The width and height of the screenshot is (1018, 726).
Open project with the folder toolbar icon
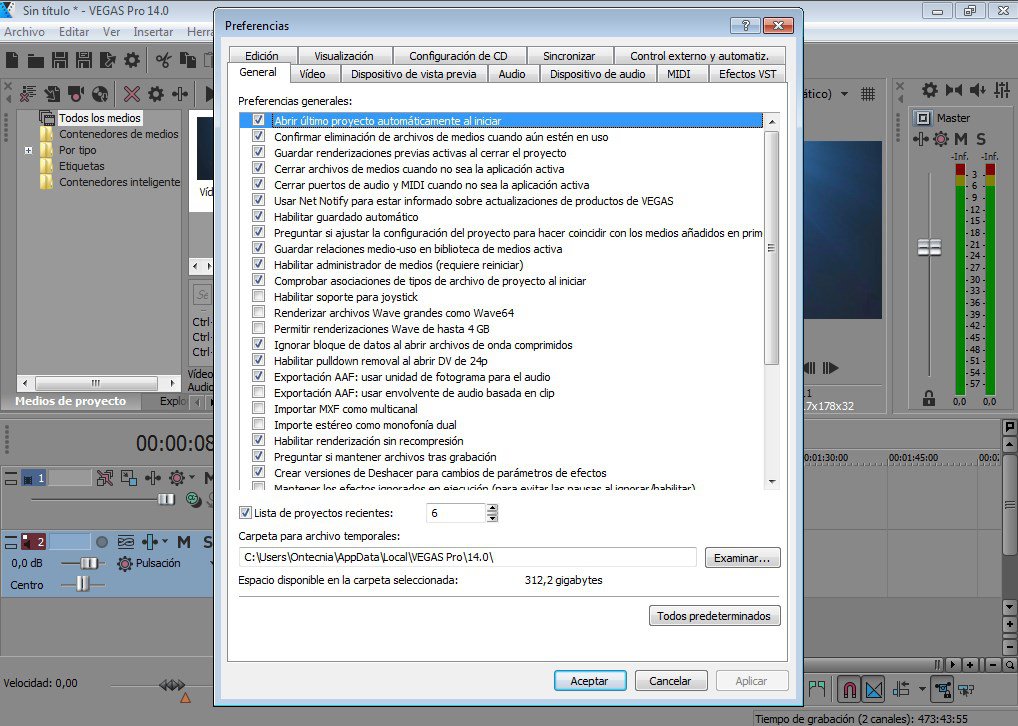click(x=36, y=60)
